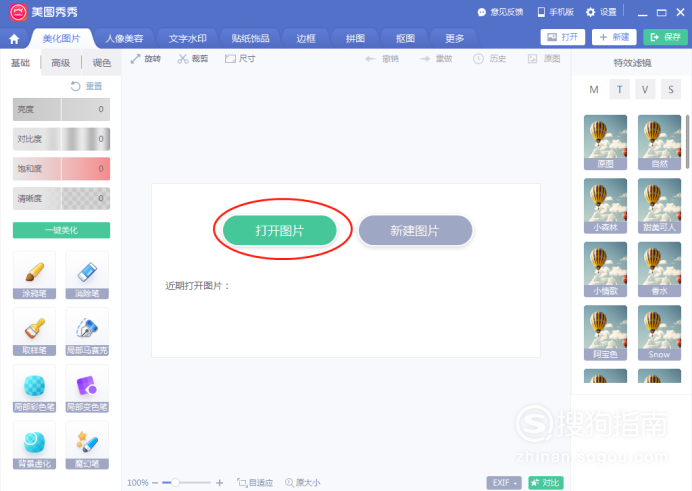Click the 旋转 rotate tool

[x=146, y=59]
